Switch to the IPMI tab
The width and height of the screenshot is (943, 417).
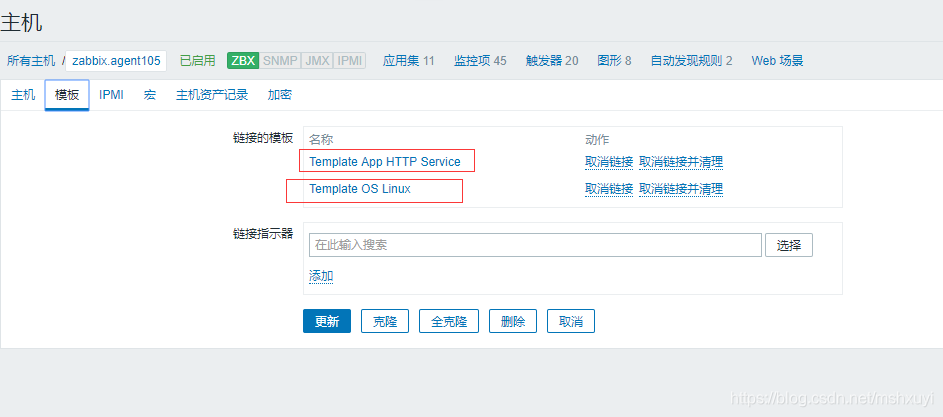[x=111, y=95]
